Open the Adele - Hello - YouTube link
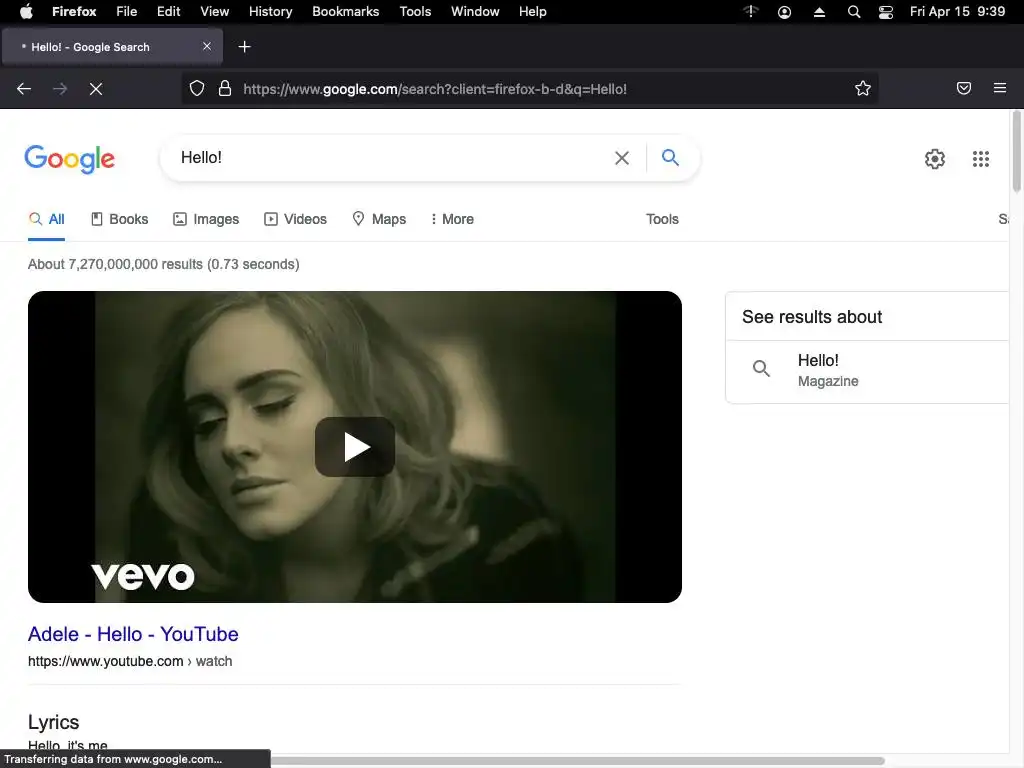 coord(133,634)
